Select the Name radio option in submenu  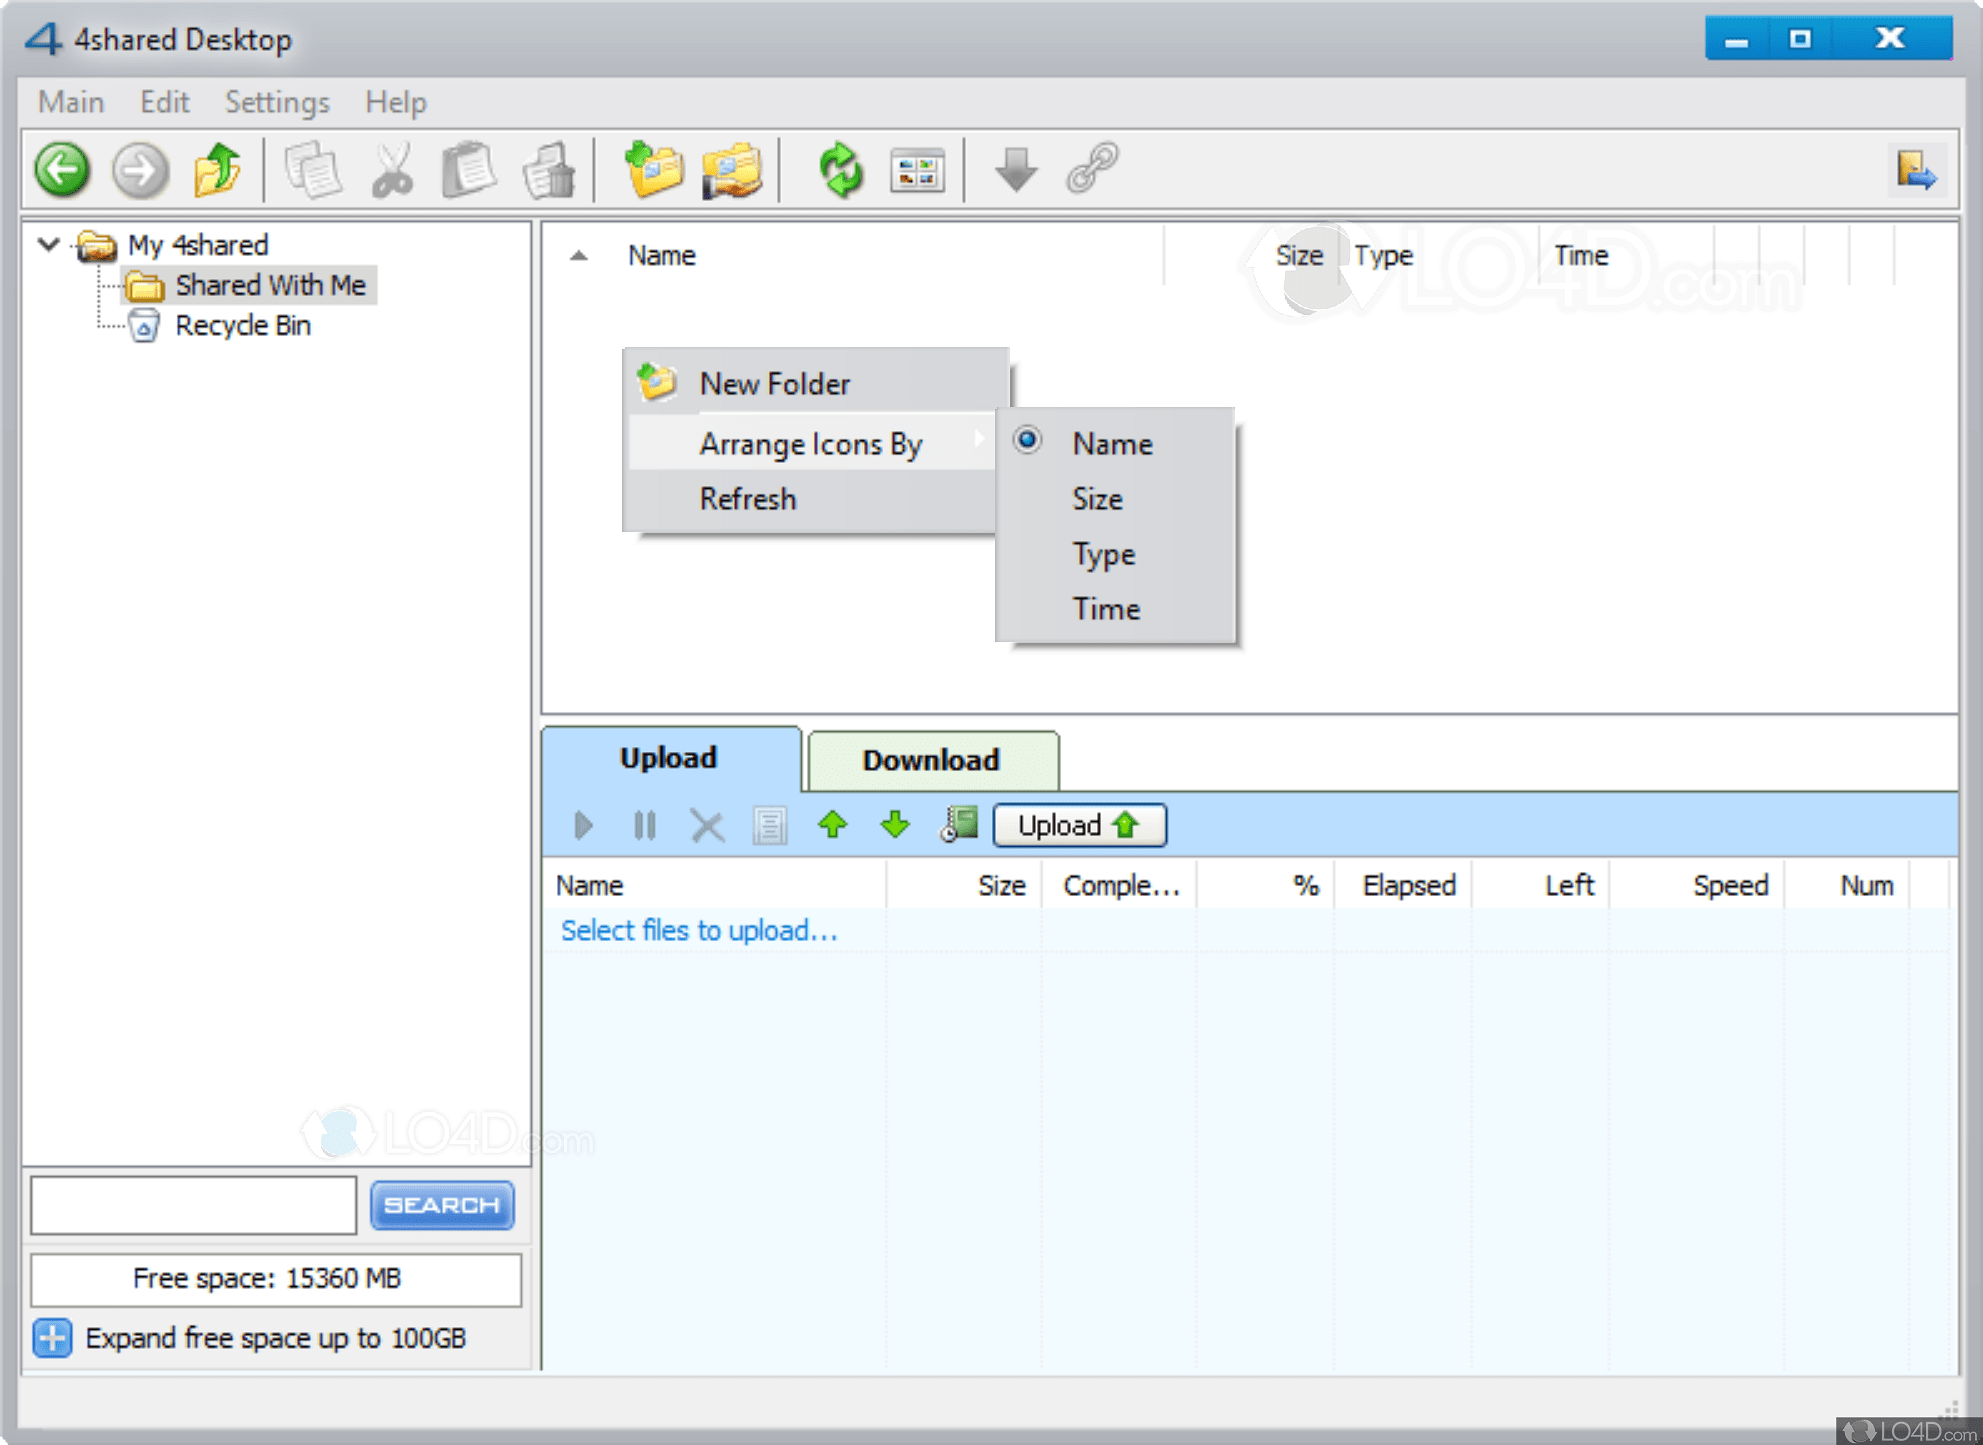point(1111,444)
